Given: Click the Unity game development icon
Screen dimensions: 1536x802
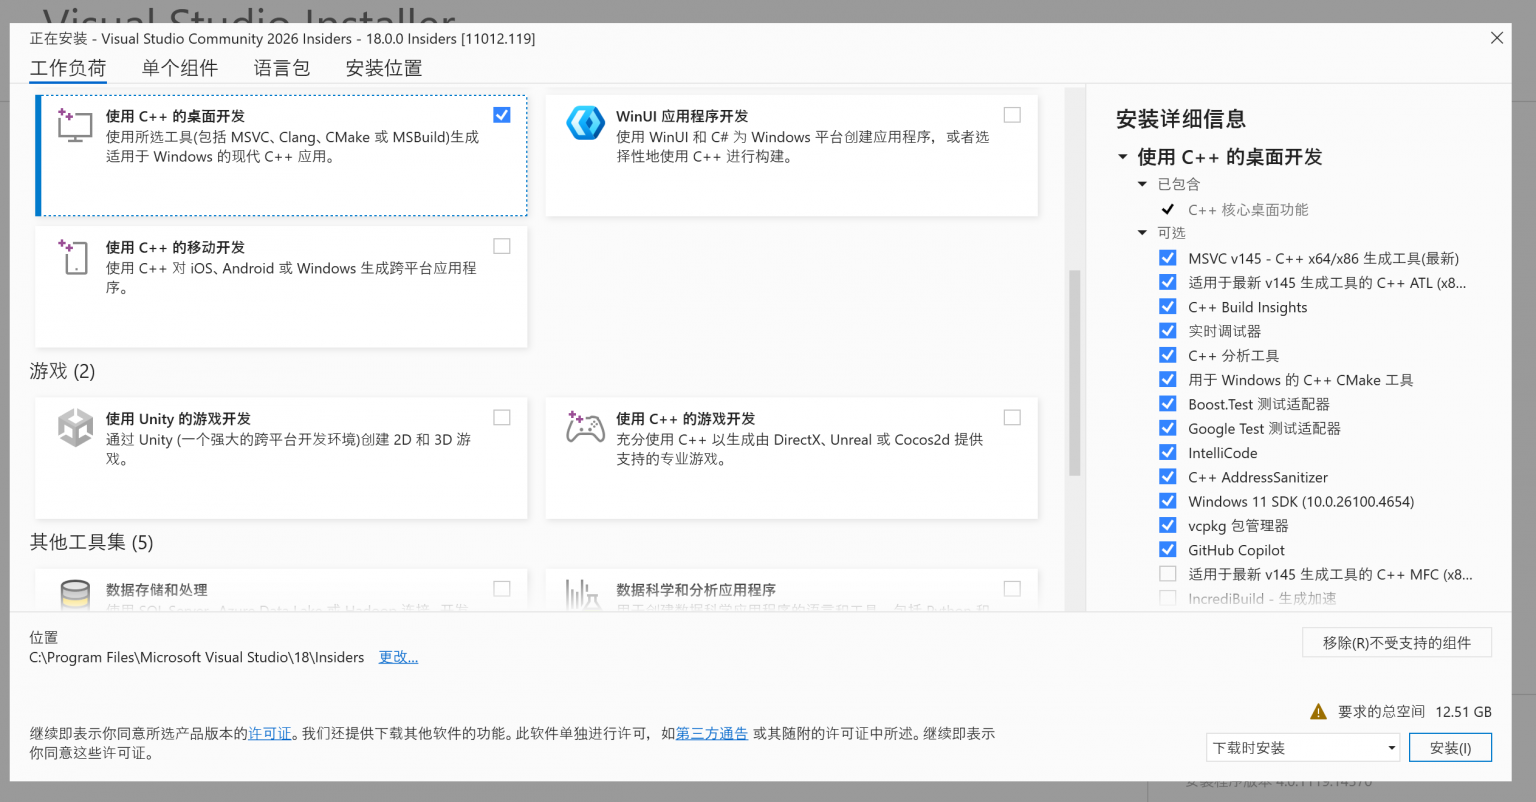Looking at the screenshot, I should click(75, 427).
